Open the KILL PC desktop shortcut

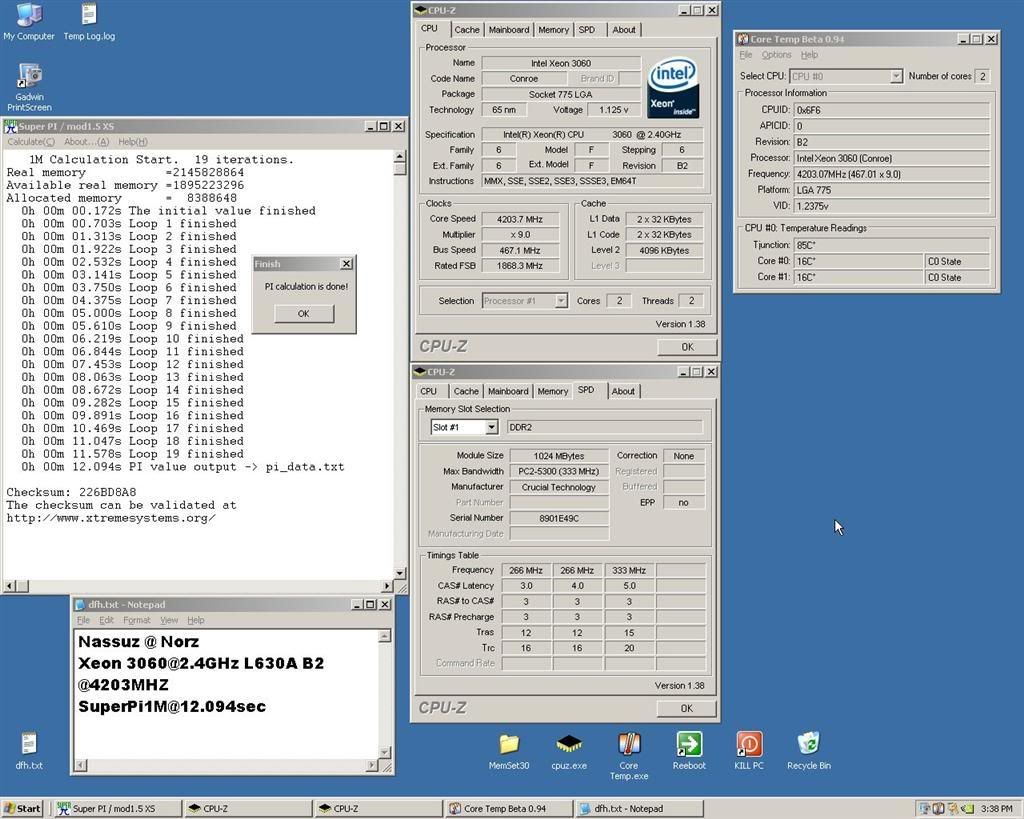(748, 745)
